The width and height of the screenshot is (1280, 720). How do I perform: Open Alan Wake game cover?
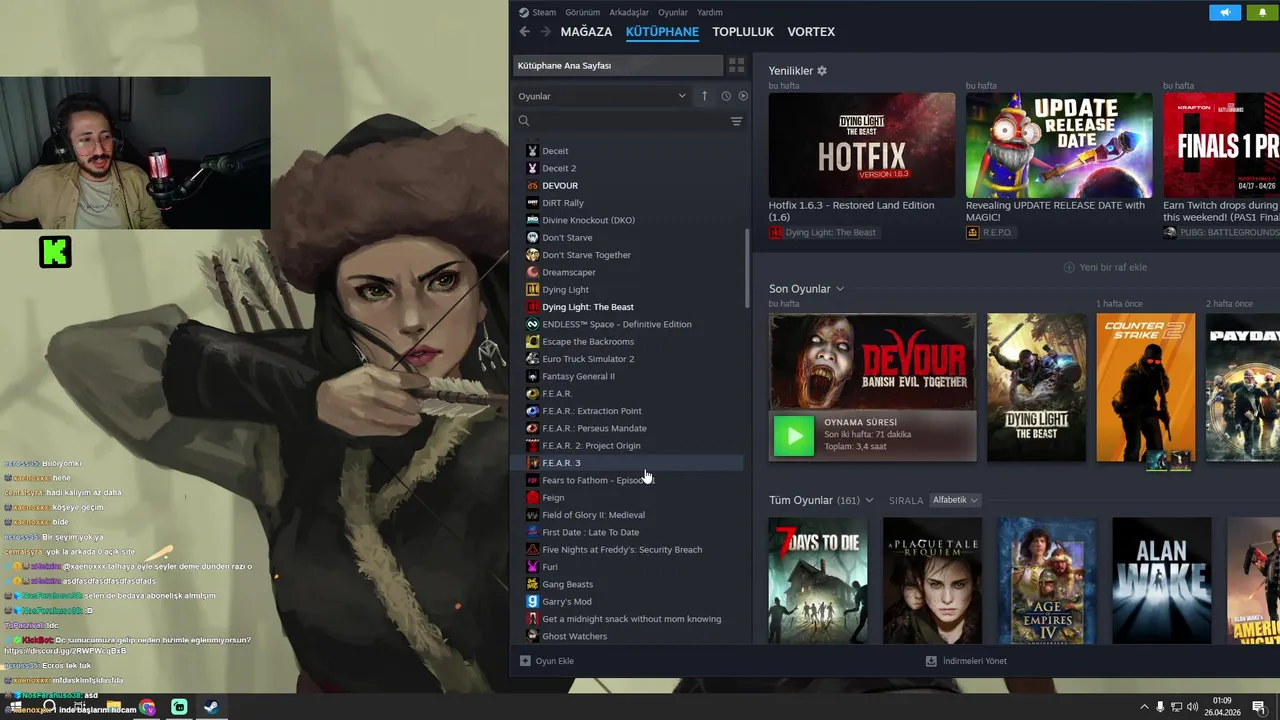pyautogui.click(x=1161, y=580)
